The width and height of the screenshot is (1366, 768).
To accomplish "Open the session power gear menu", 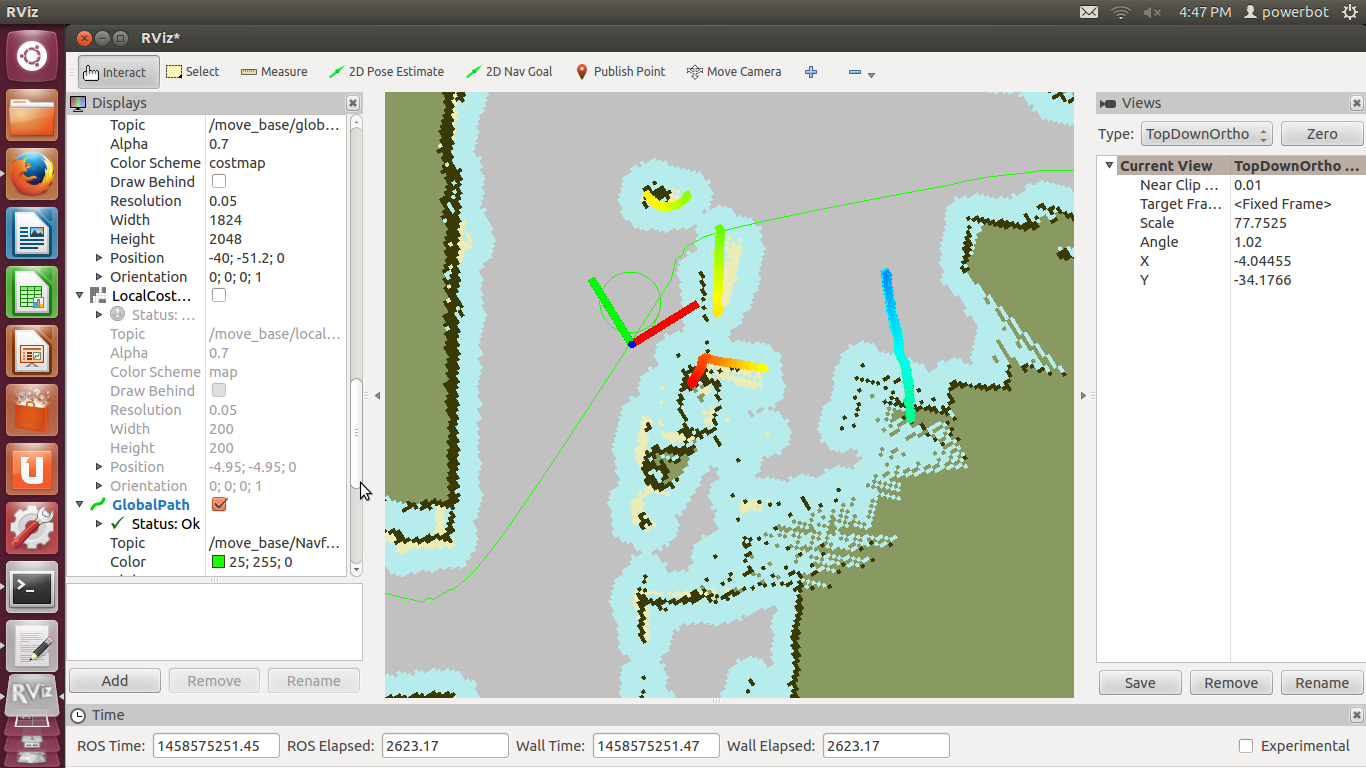I will 1350,12.
